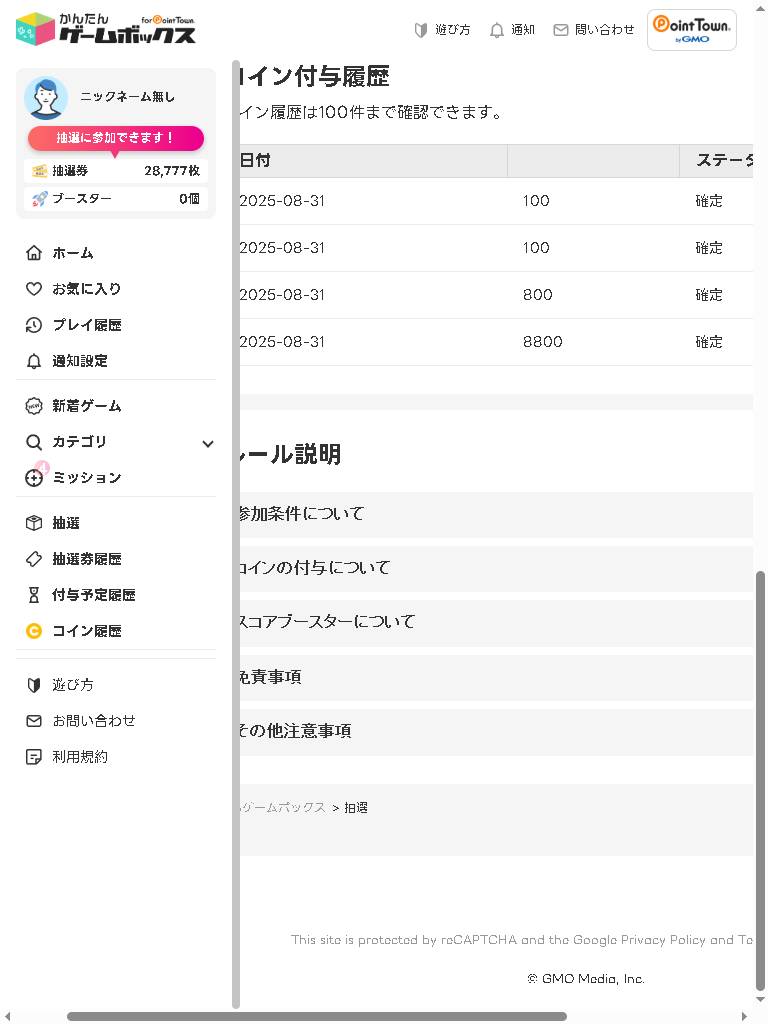Click the user avatar image
Screen dimensions: 768x1024
click(46, 98)
